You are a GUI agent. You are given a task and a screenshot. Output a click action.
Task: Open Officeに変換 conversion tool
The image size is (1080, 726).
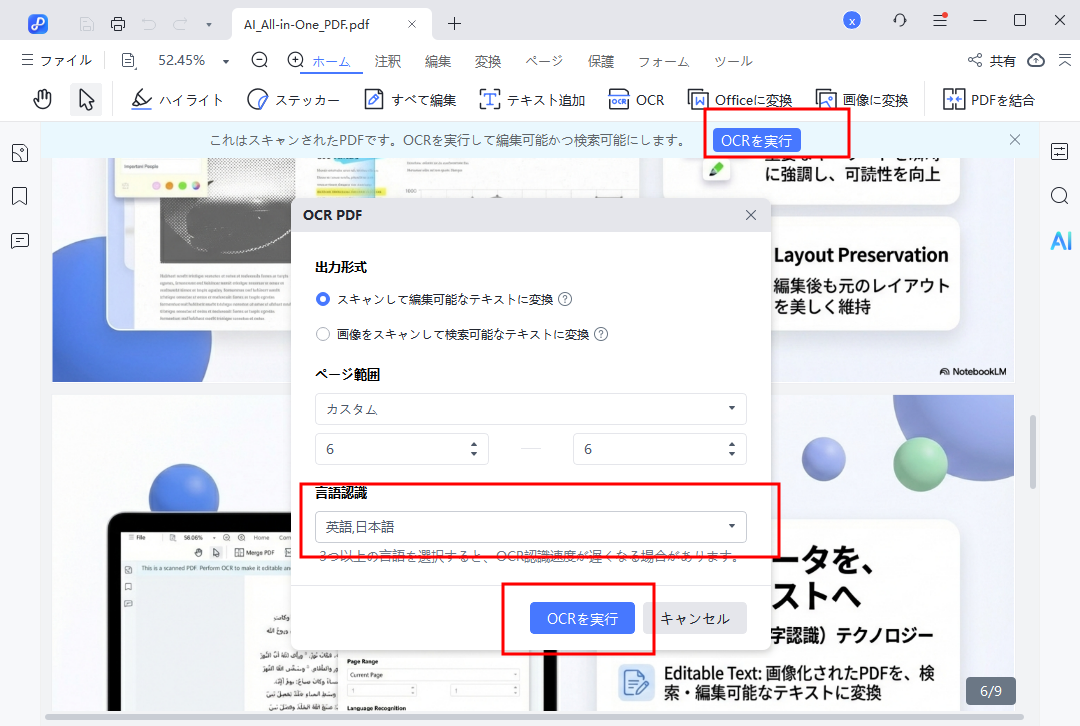(x=740, y=99)
